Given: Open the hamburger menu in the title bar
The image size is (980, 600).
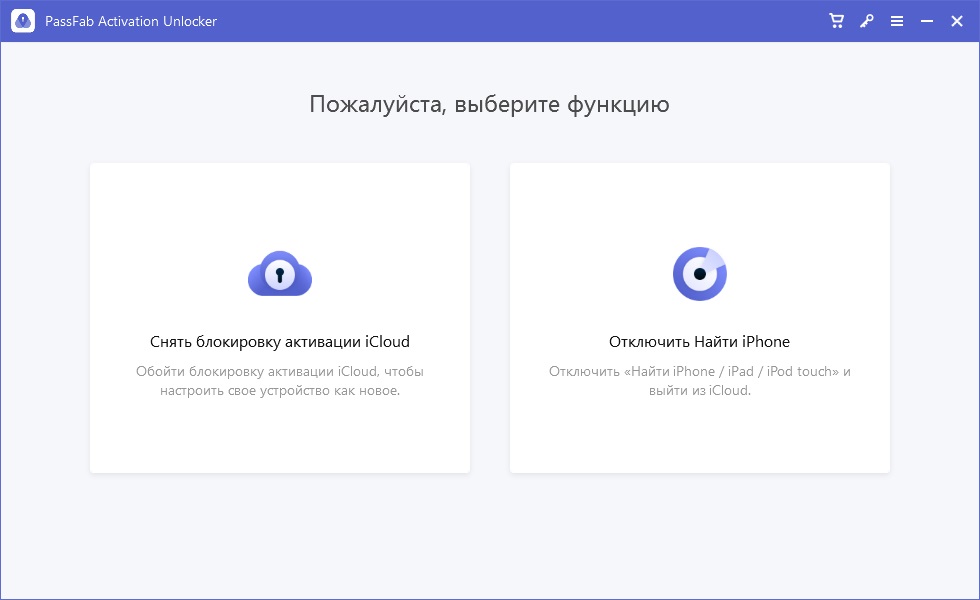Looking at the screenshot, I should 897,21.
